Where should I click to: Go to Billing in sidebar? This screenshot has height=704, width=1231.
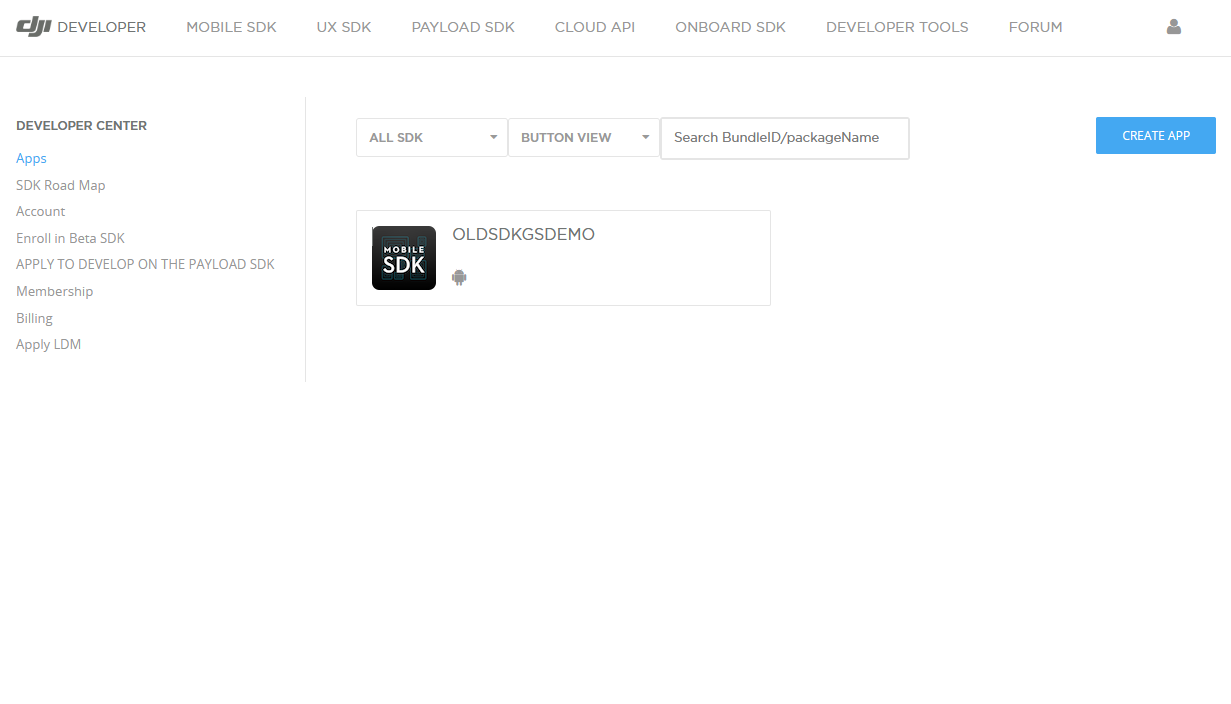pos(34,318)
